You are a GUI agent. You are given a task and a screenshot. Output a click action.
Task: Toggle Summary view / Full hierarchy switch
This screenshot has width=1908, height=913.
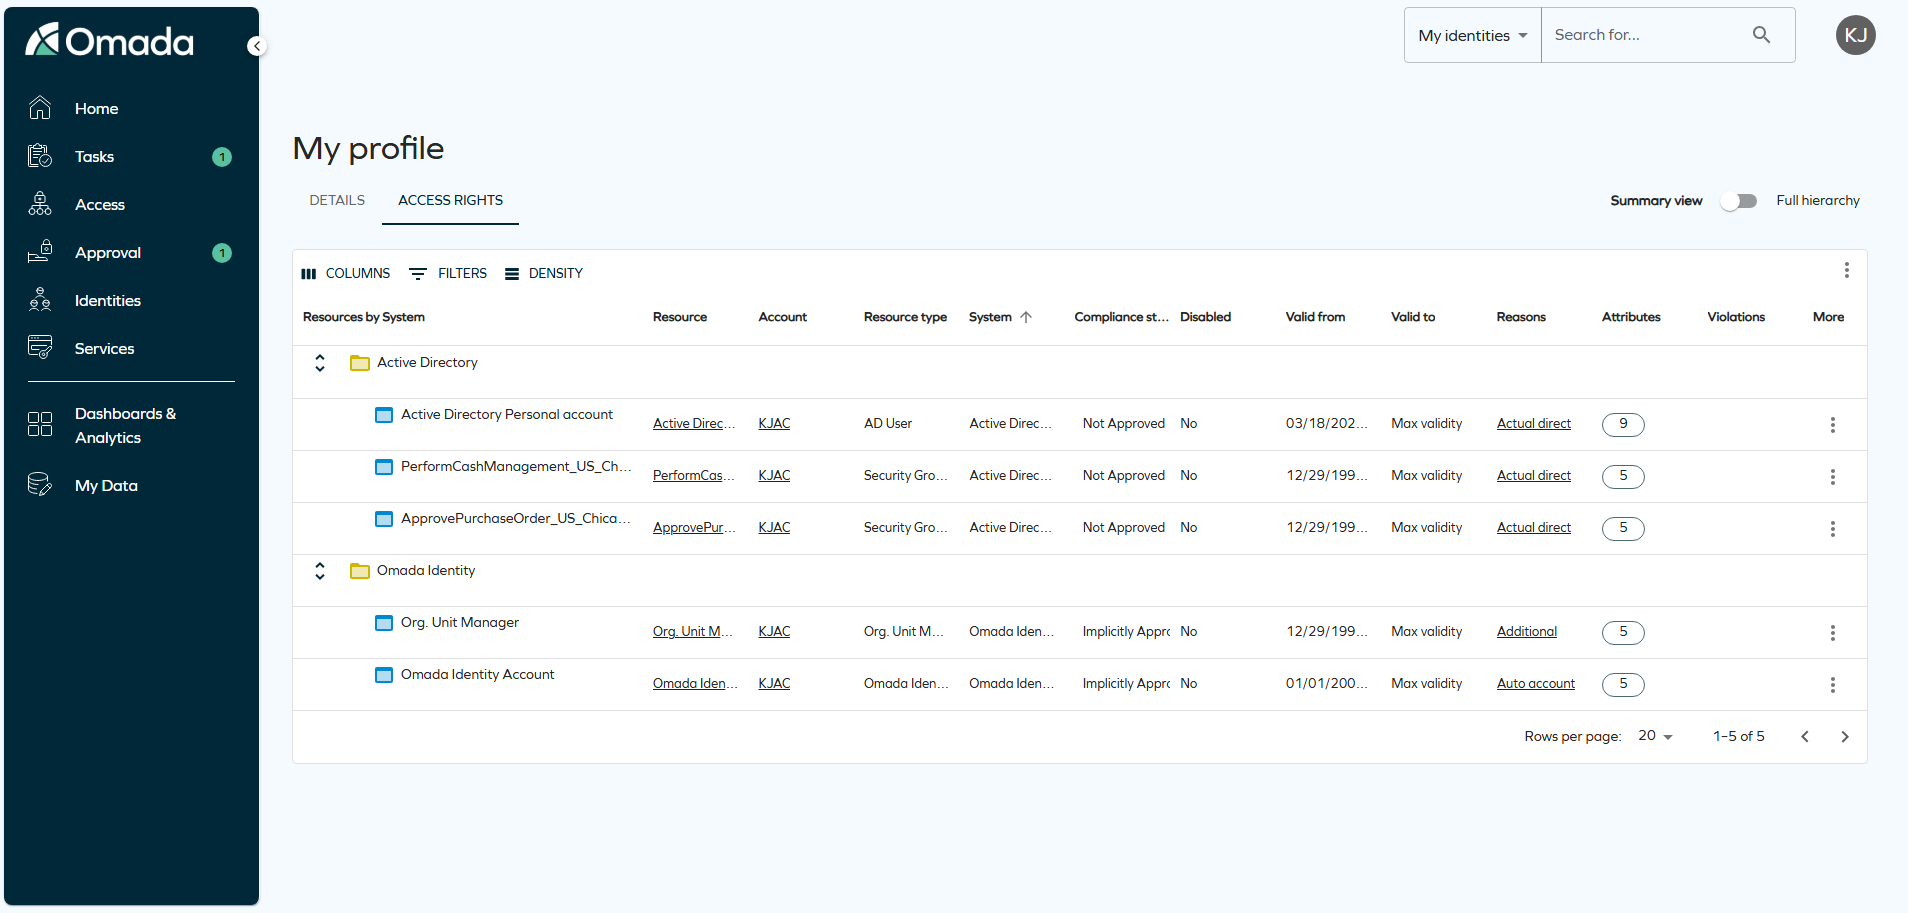point(1739,201)
